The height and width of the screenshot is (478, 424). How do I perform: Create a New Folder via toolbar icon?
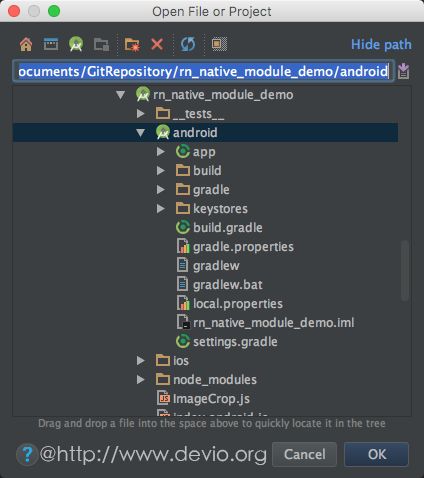pos(132,44)
